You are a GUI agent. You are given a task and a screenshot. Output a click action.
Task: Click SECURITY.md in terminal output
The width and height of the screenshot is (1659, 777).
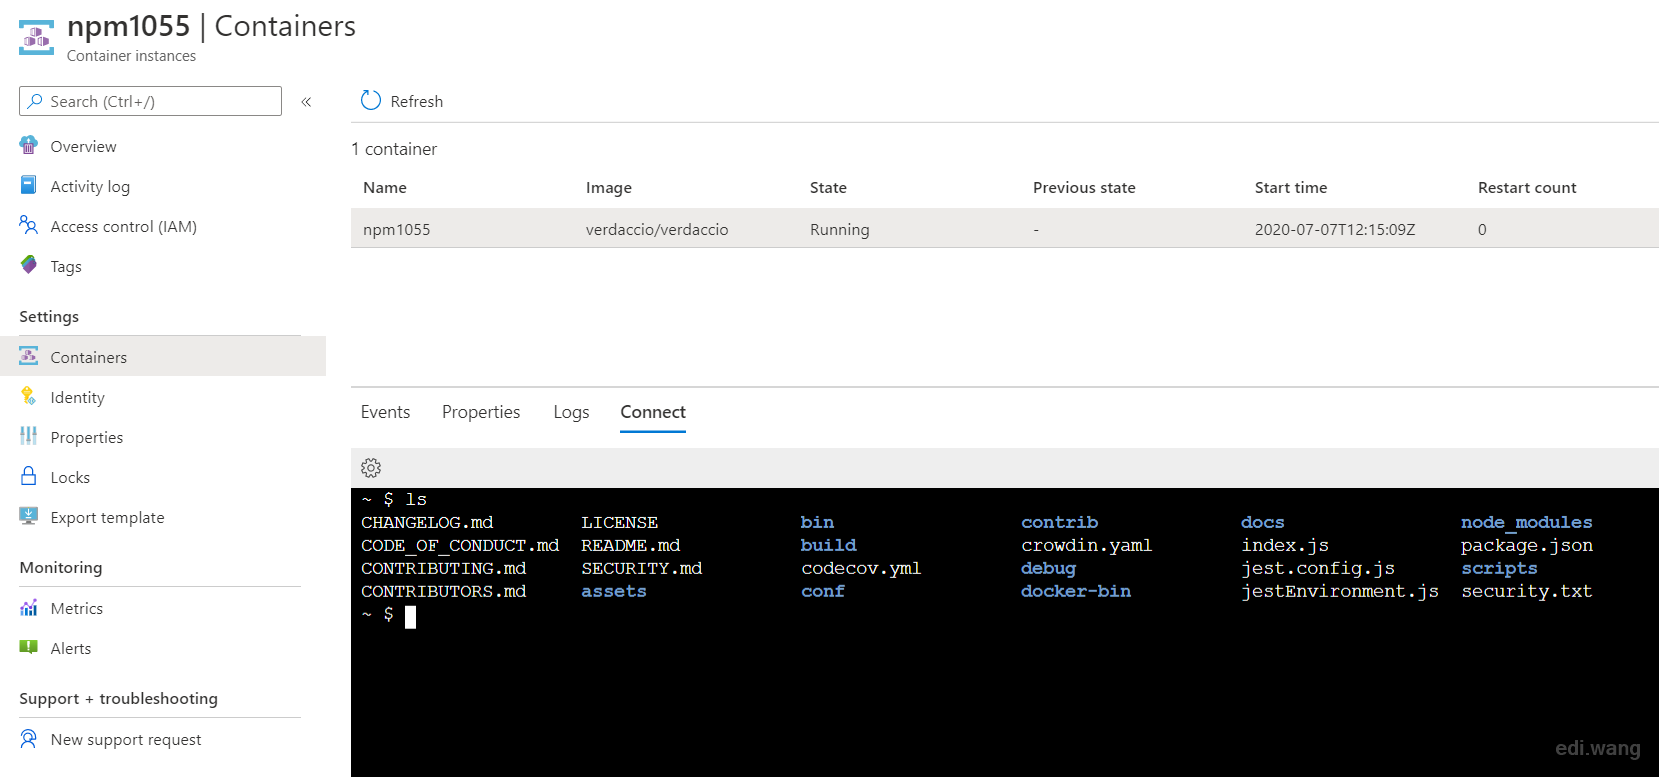pyautogui.click(x=642, y=568)
